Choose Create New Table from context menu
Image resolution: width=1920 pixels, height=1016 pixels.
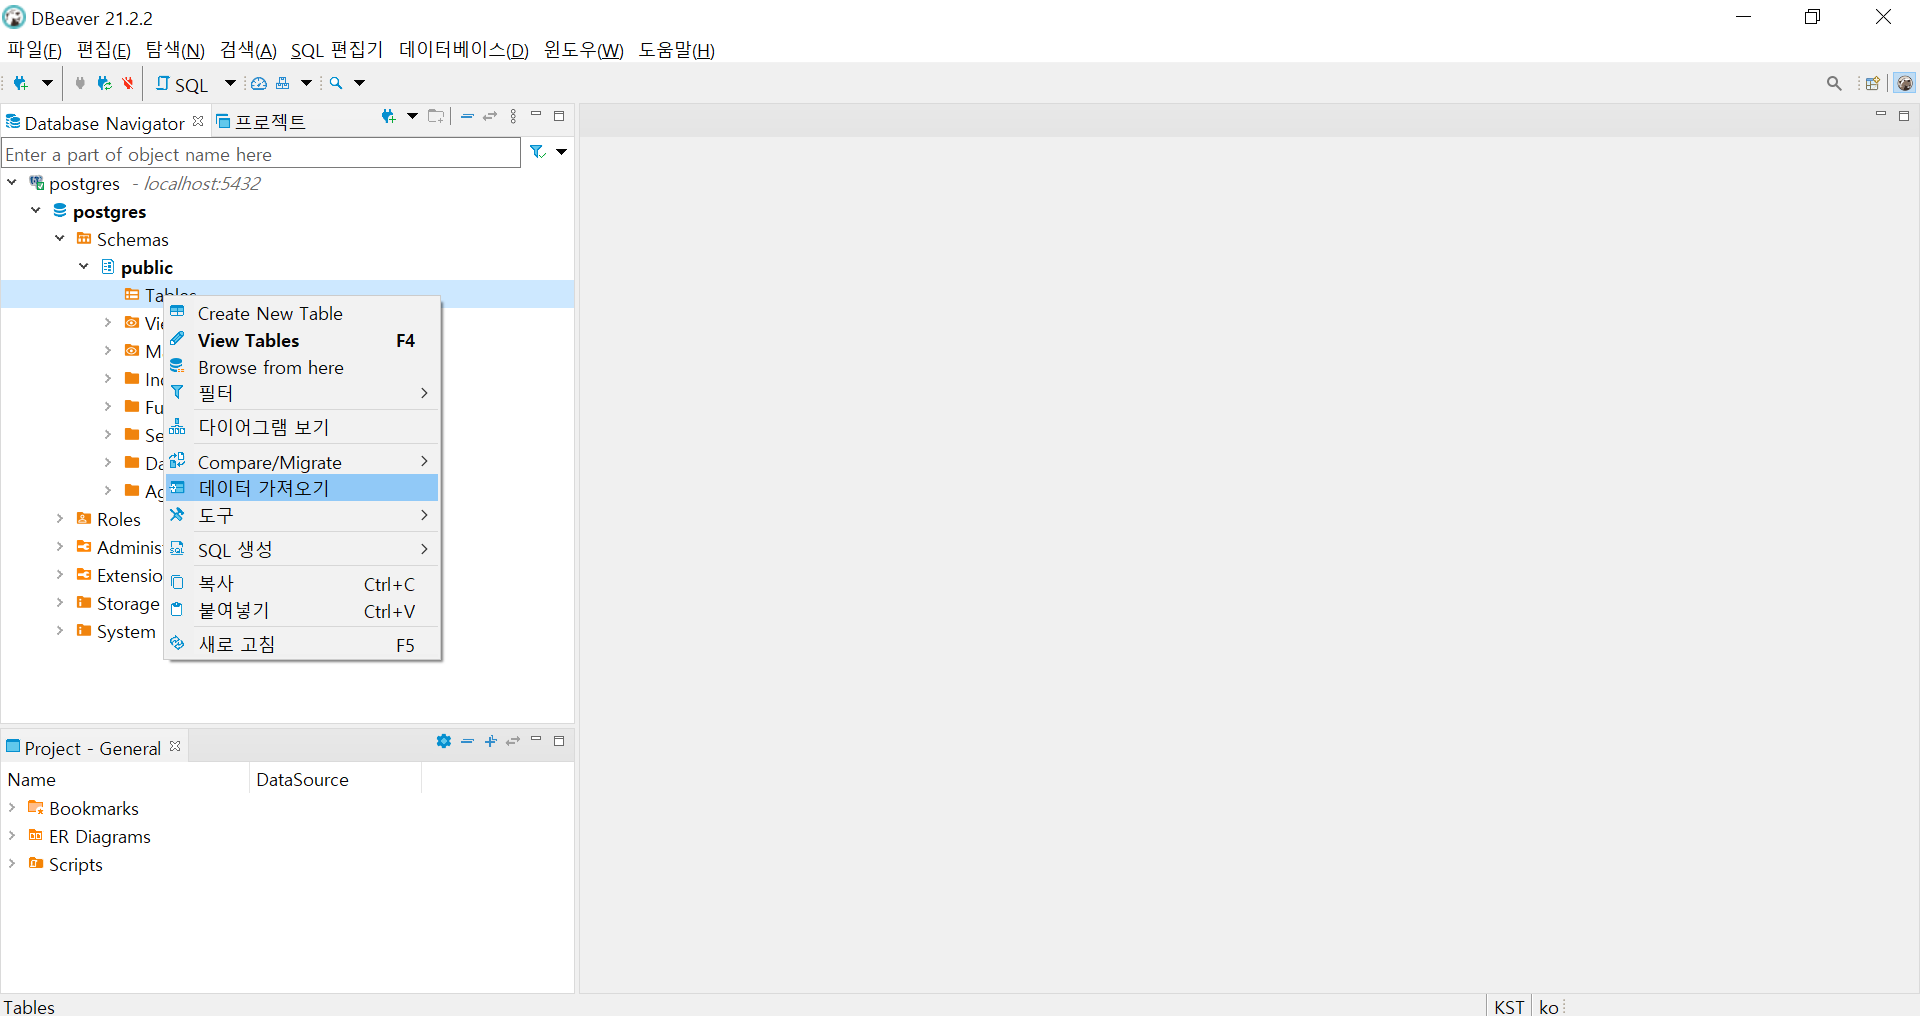pos(302,314)
